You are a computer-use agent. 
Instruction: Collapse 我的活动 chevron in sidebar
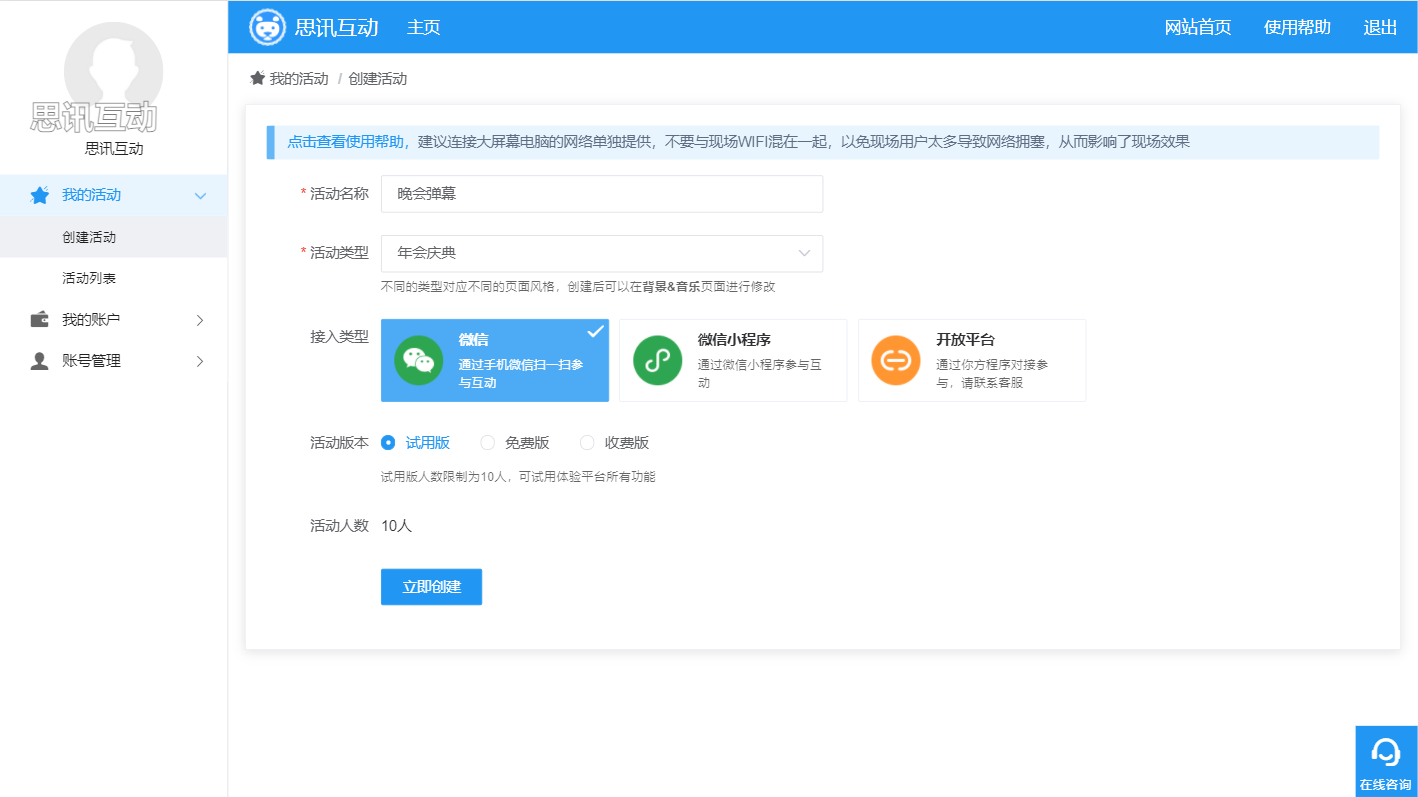(x=200, y=196)
